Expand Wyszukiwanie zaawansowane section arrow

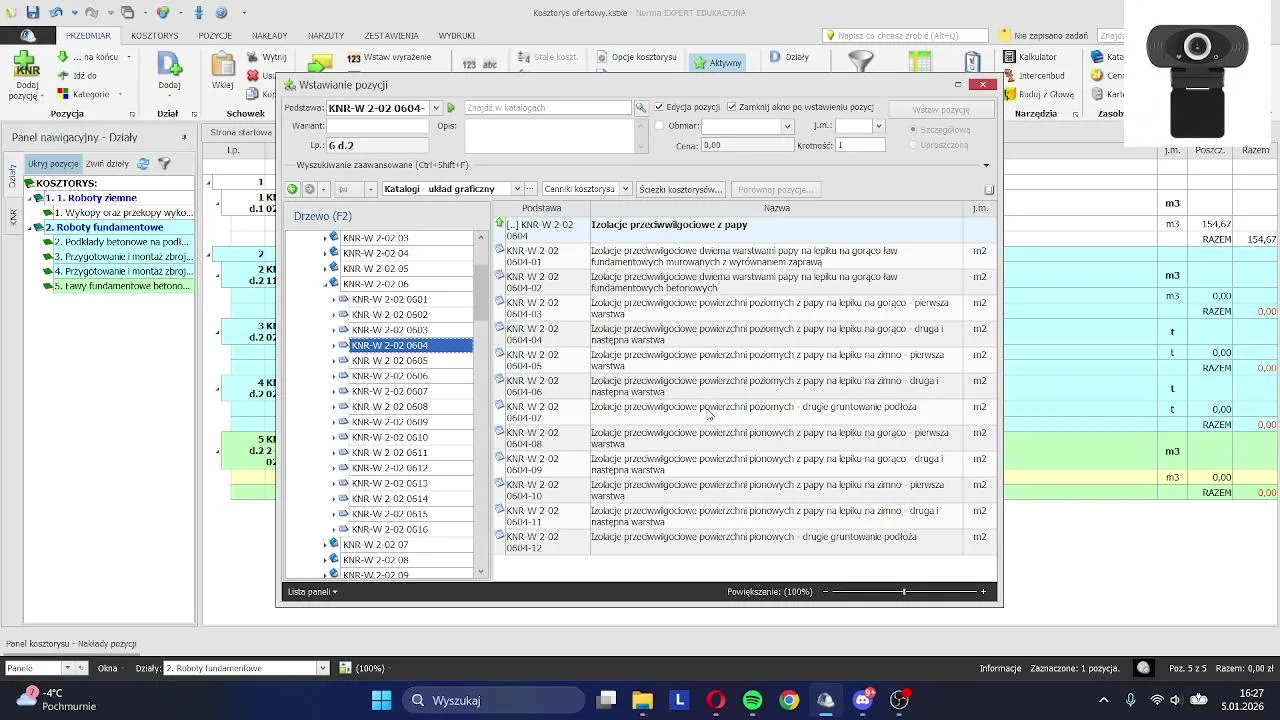pos(986,165)
